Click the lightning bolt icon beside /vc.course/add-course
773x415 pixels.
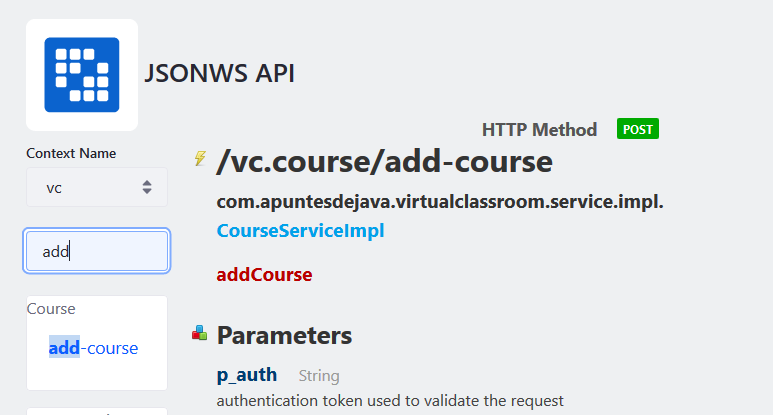(200, 158)
